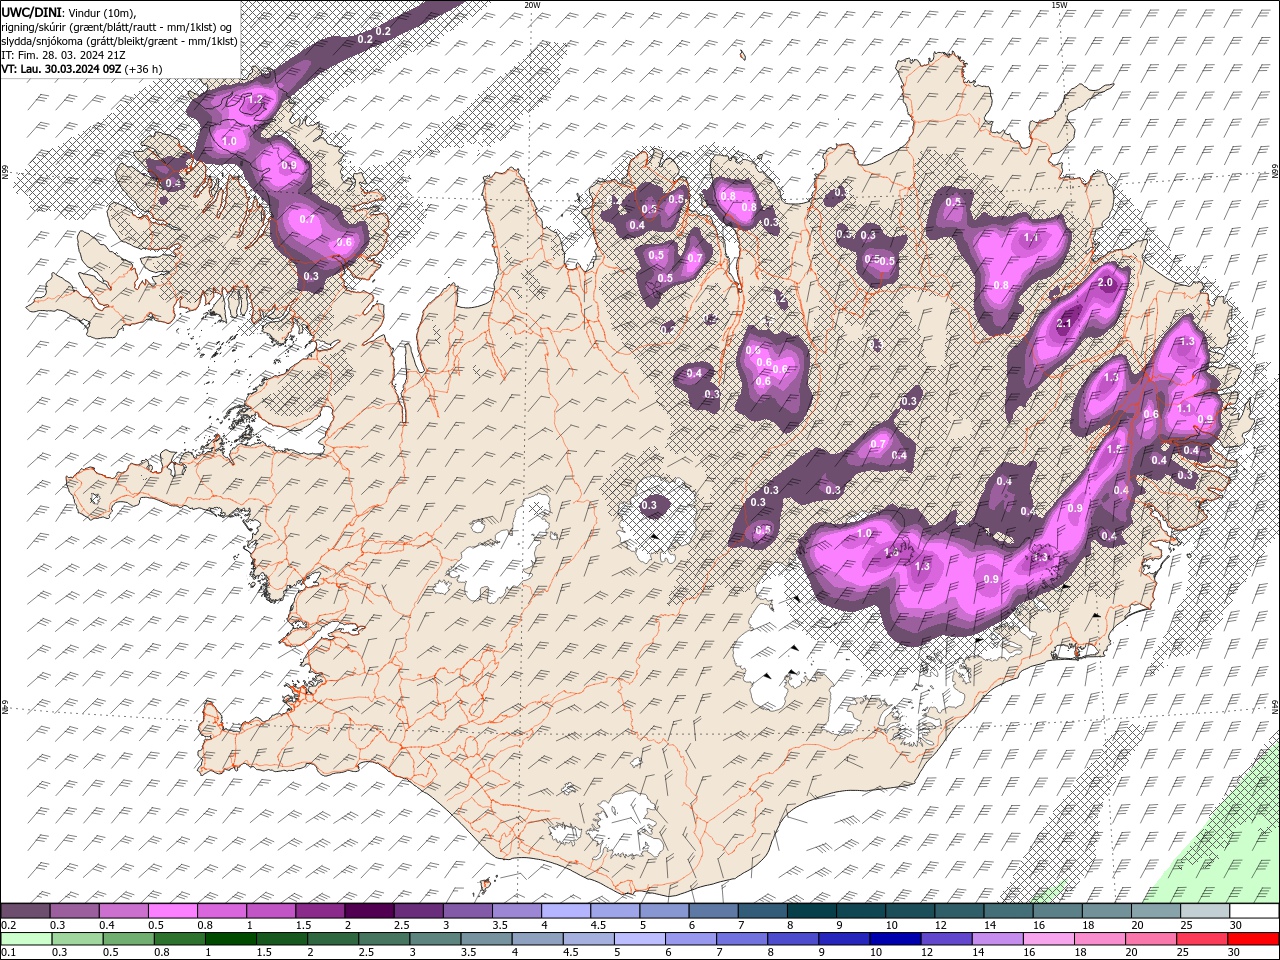Image resolution: width=1280 pixels, height=960 pixels.
Task: Click the 20W longitude label
Action: coord(532,4)
